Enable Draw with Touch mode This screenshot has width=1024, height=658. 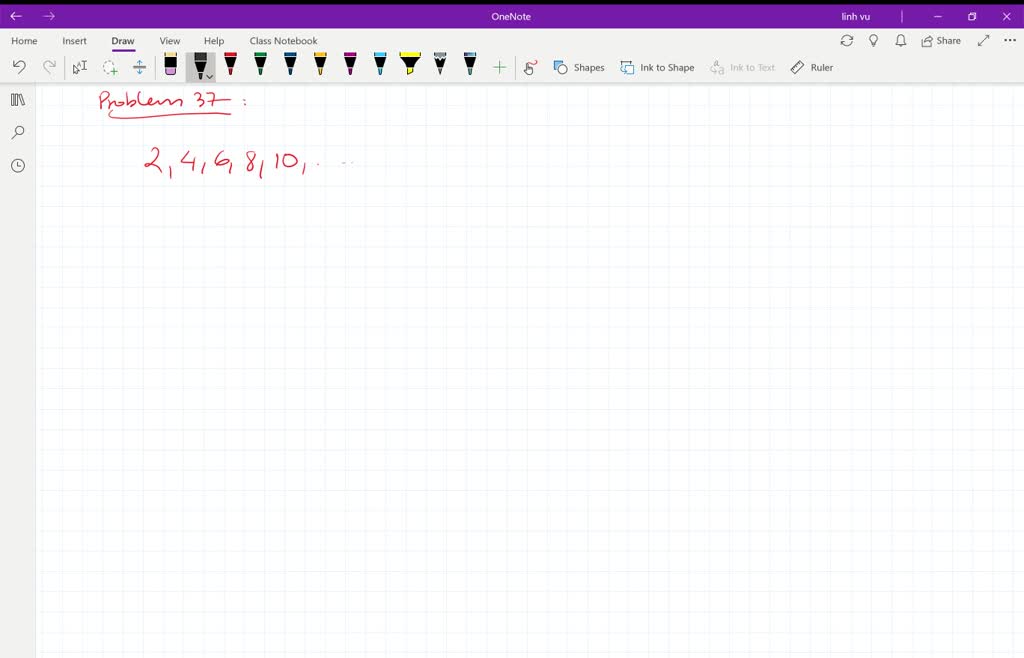pos(530,67)
